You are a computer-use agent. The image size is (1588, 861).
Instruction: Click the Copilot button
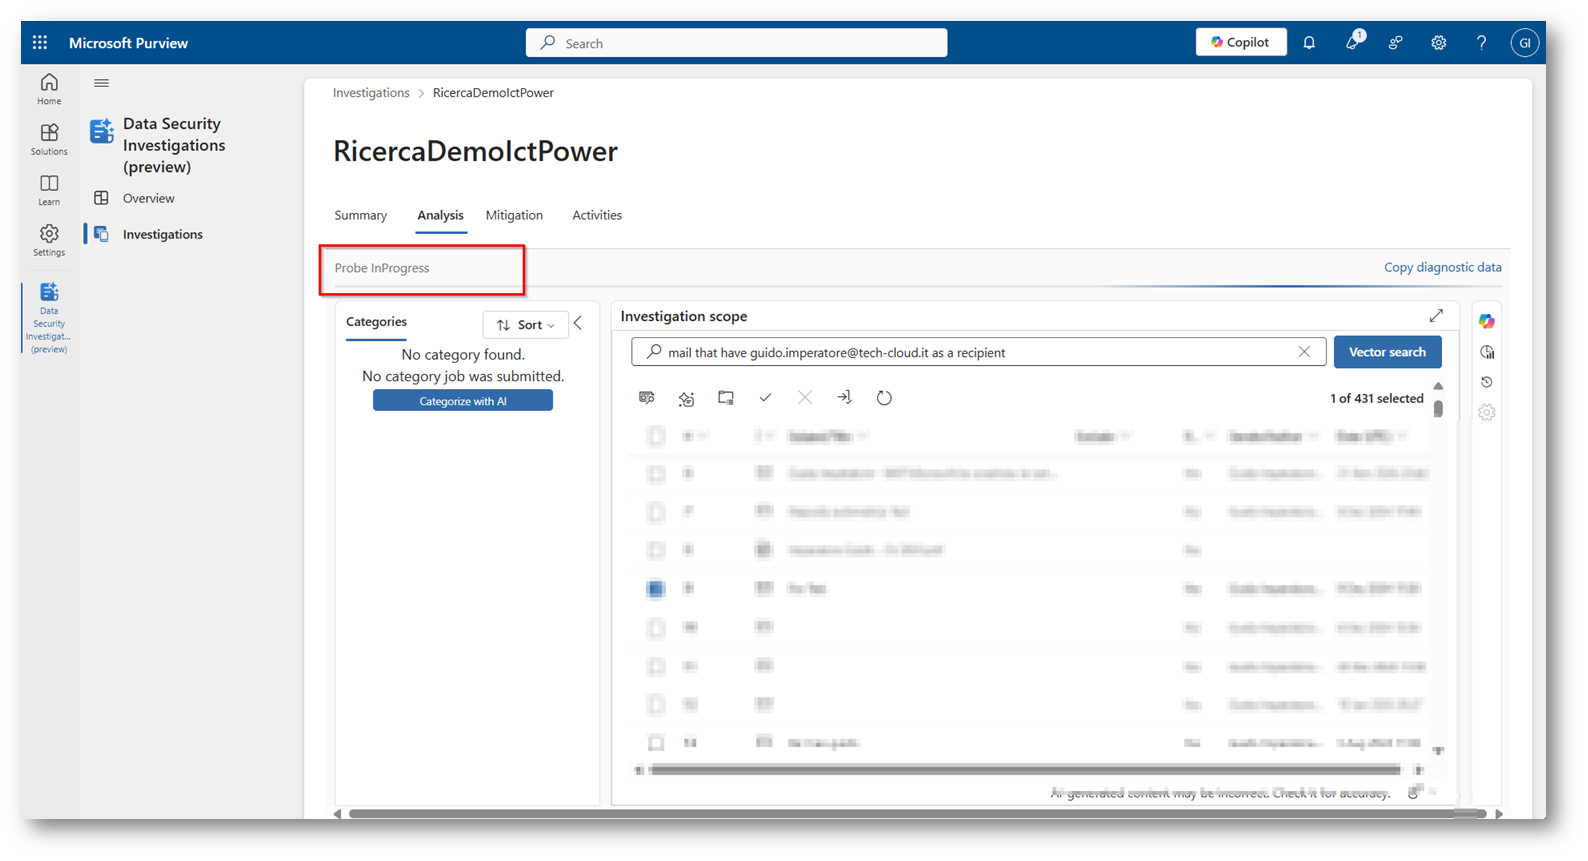pos(1241,42)
